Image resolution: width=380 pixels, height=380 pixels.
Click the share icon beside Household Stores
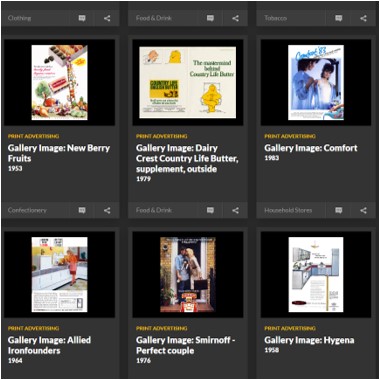pyautogui.click(x=364, y=210)
